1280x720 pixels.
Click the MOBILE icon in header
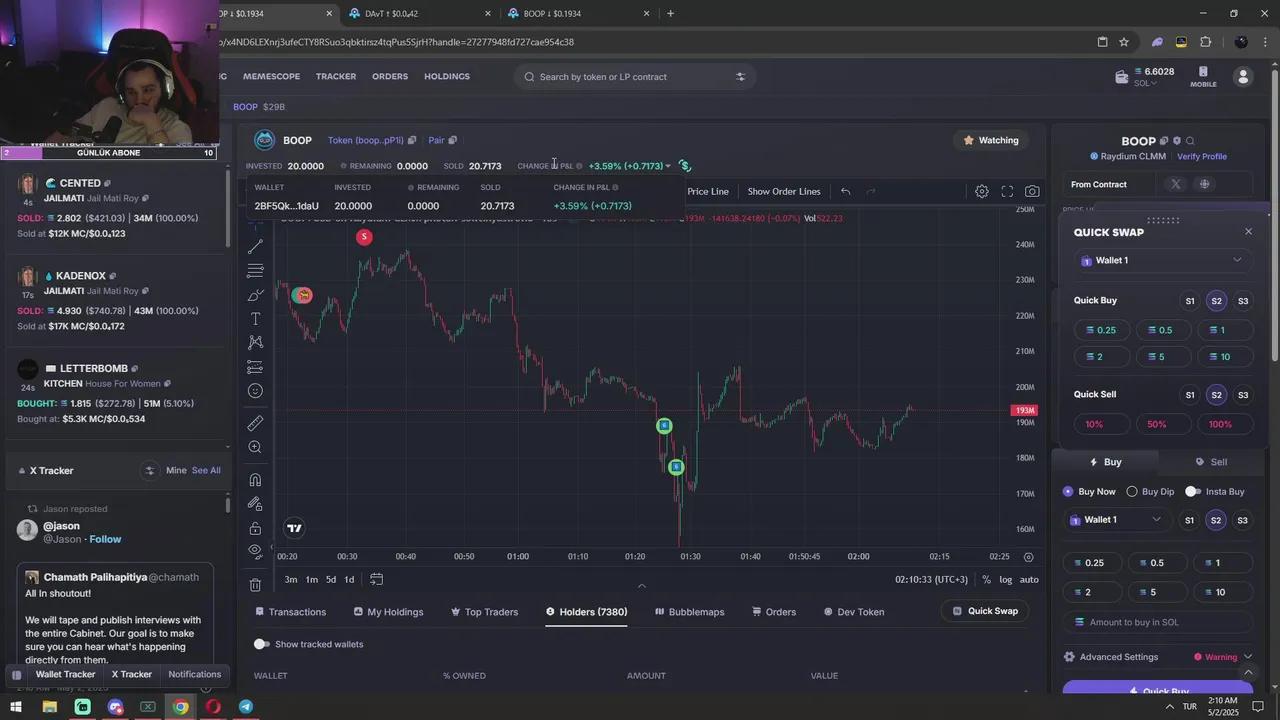(x=1203, y=77)
